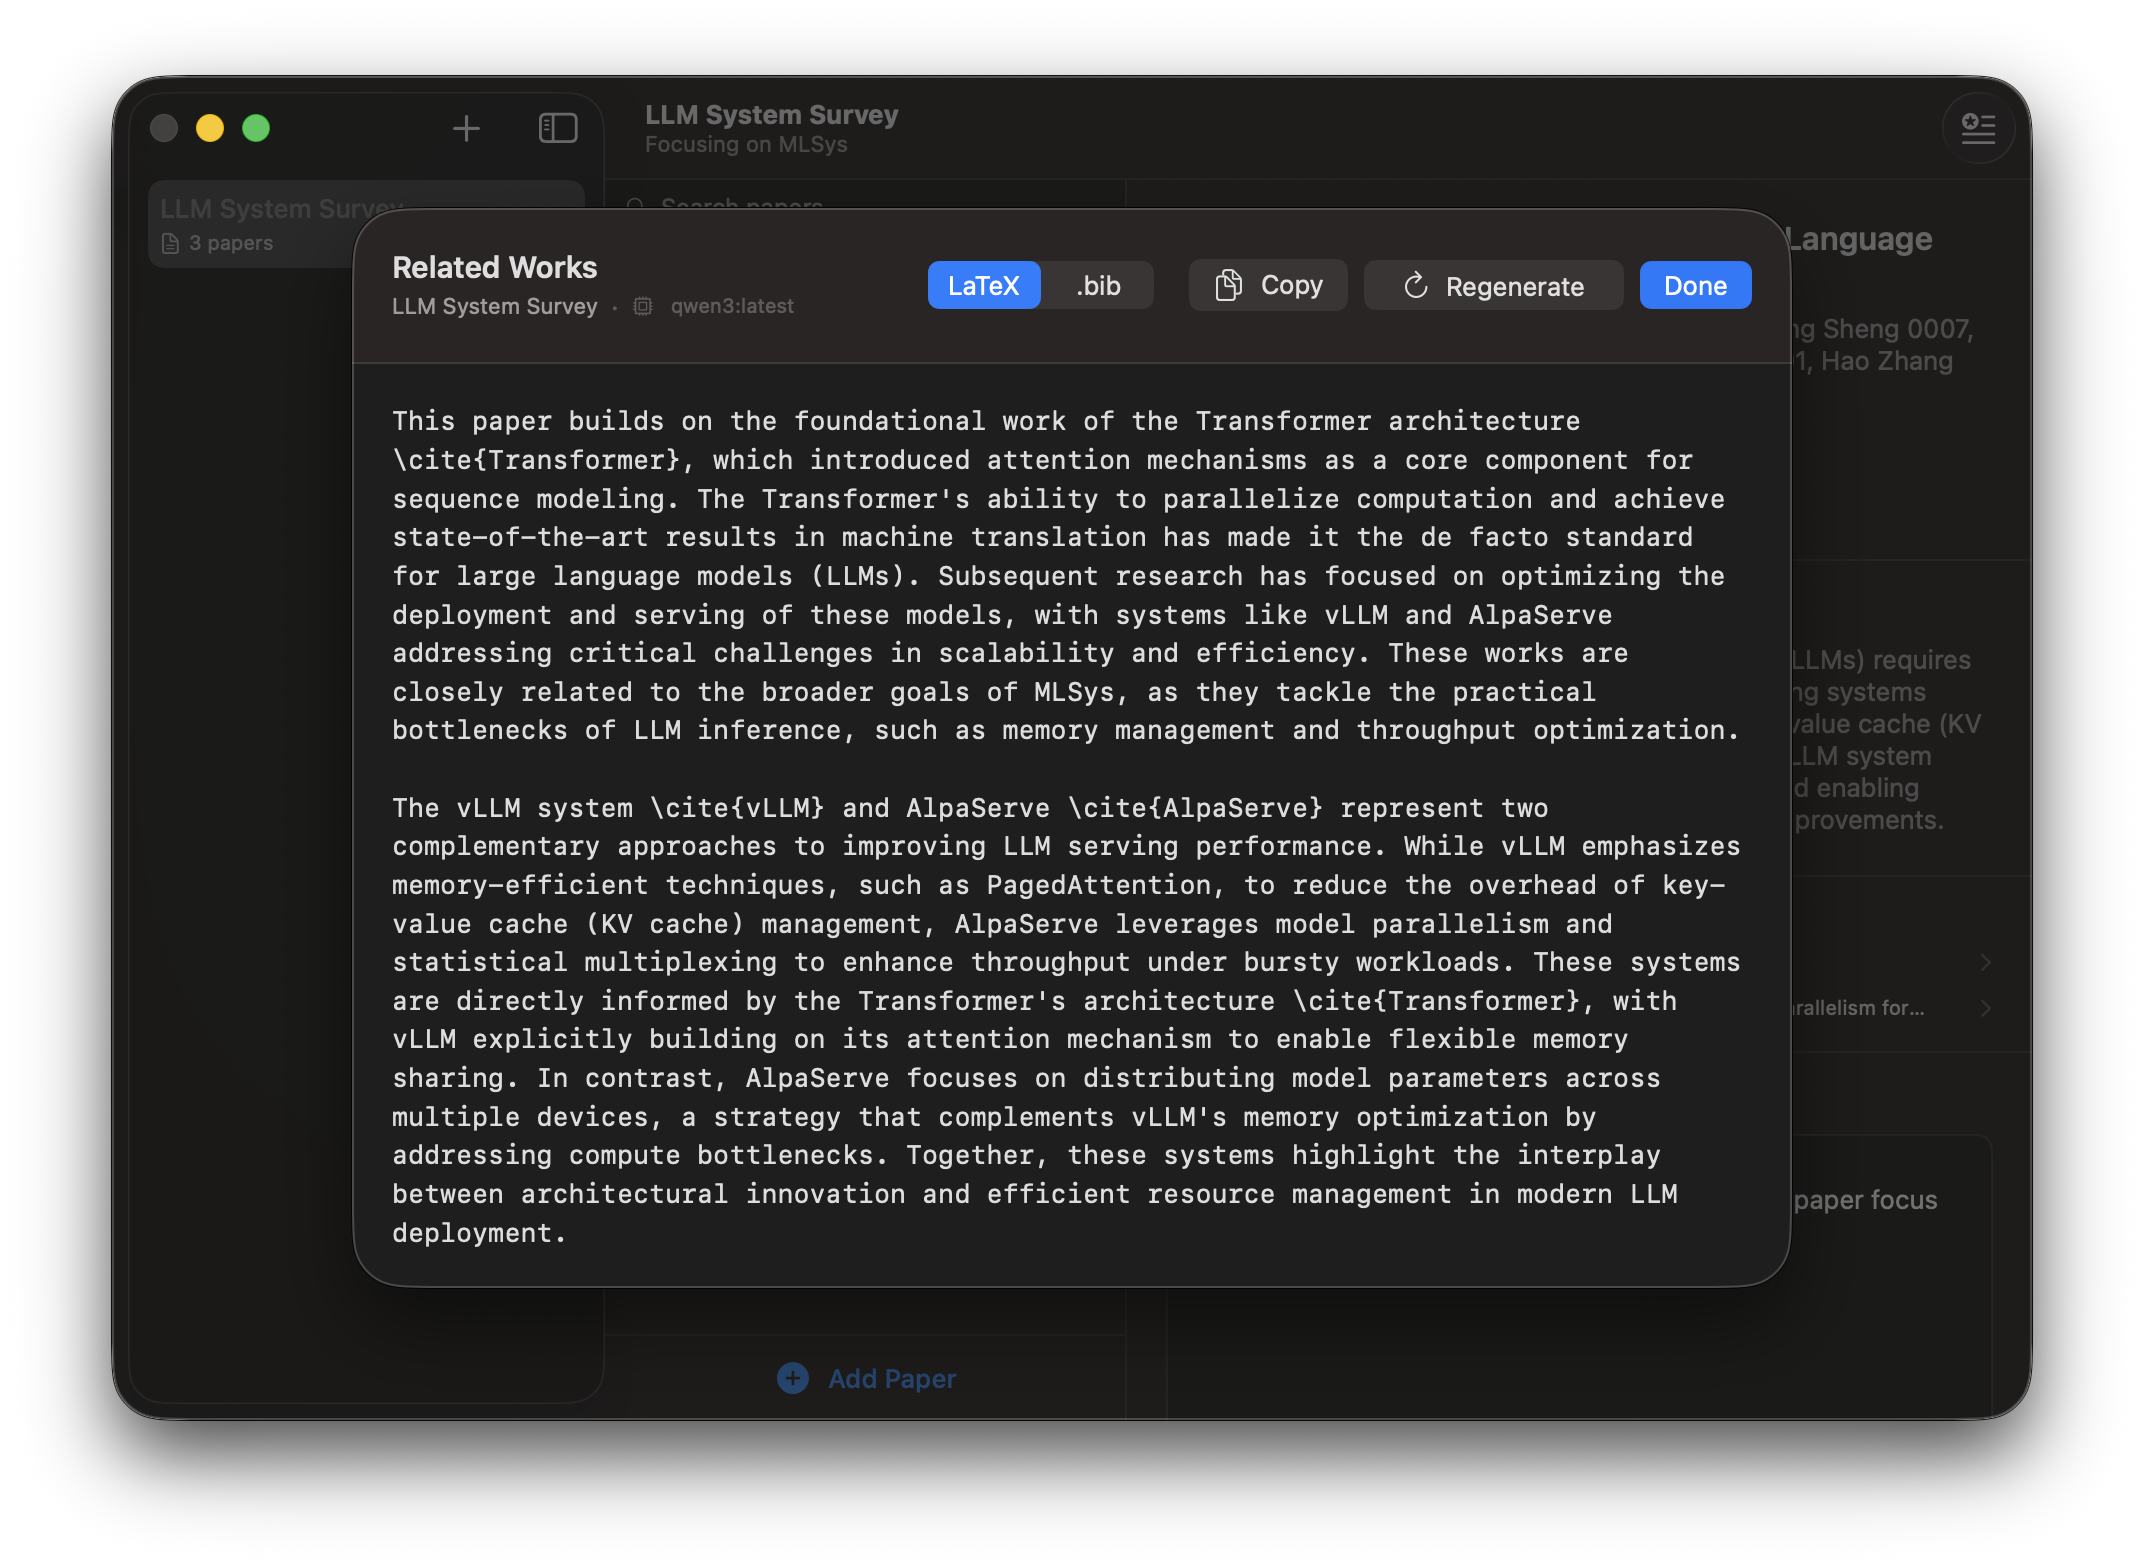2144x1568 pixels.
Task: Click the document icon beside 3 papers
Action: (169, 243)
